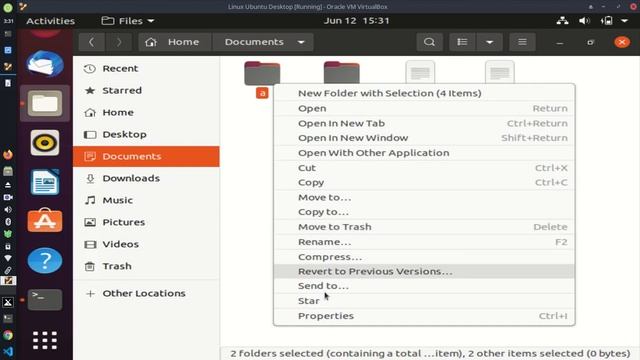Go back with the left arrow button
Screen dimensions: 640x360
pyautogui.click(x=91, y=42)
